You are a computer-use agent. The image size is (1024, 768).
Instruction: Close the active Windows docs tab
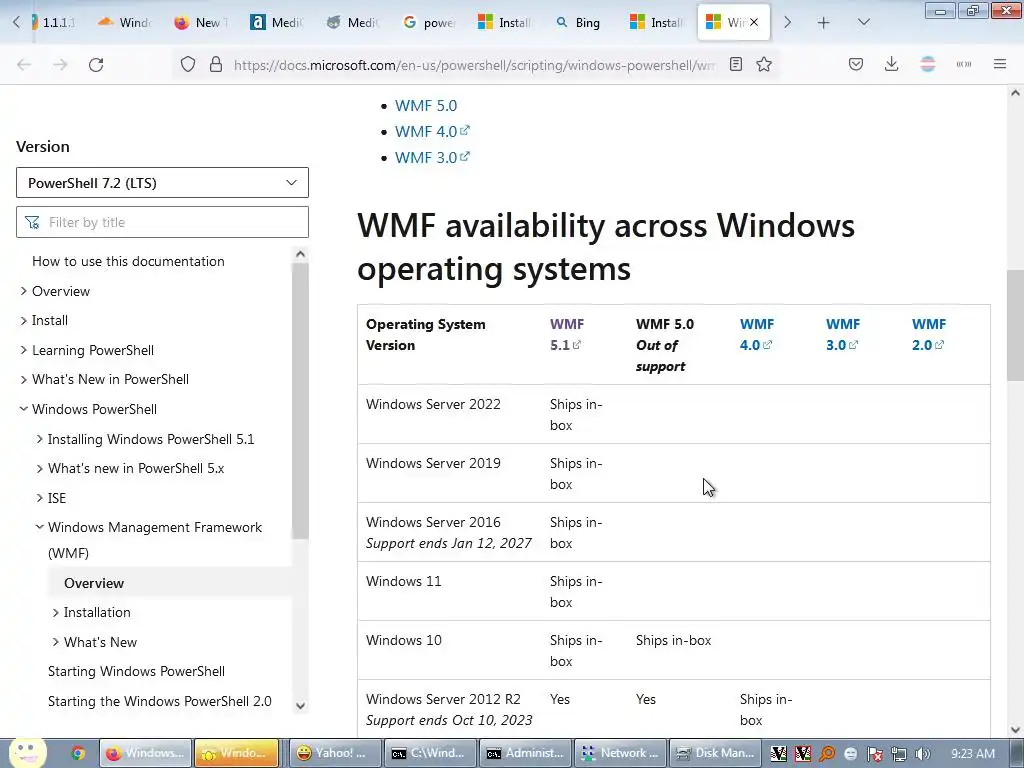coord(754,23)
